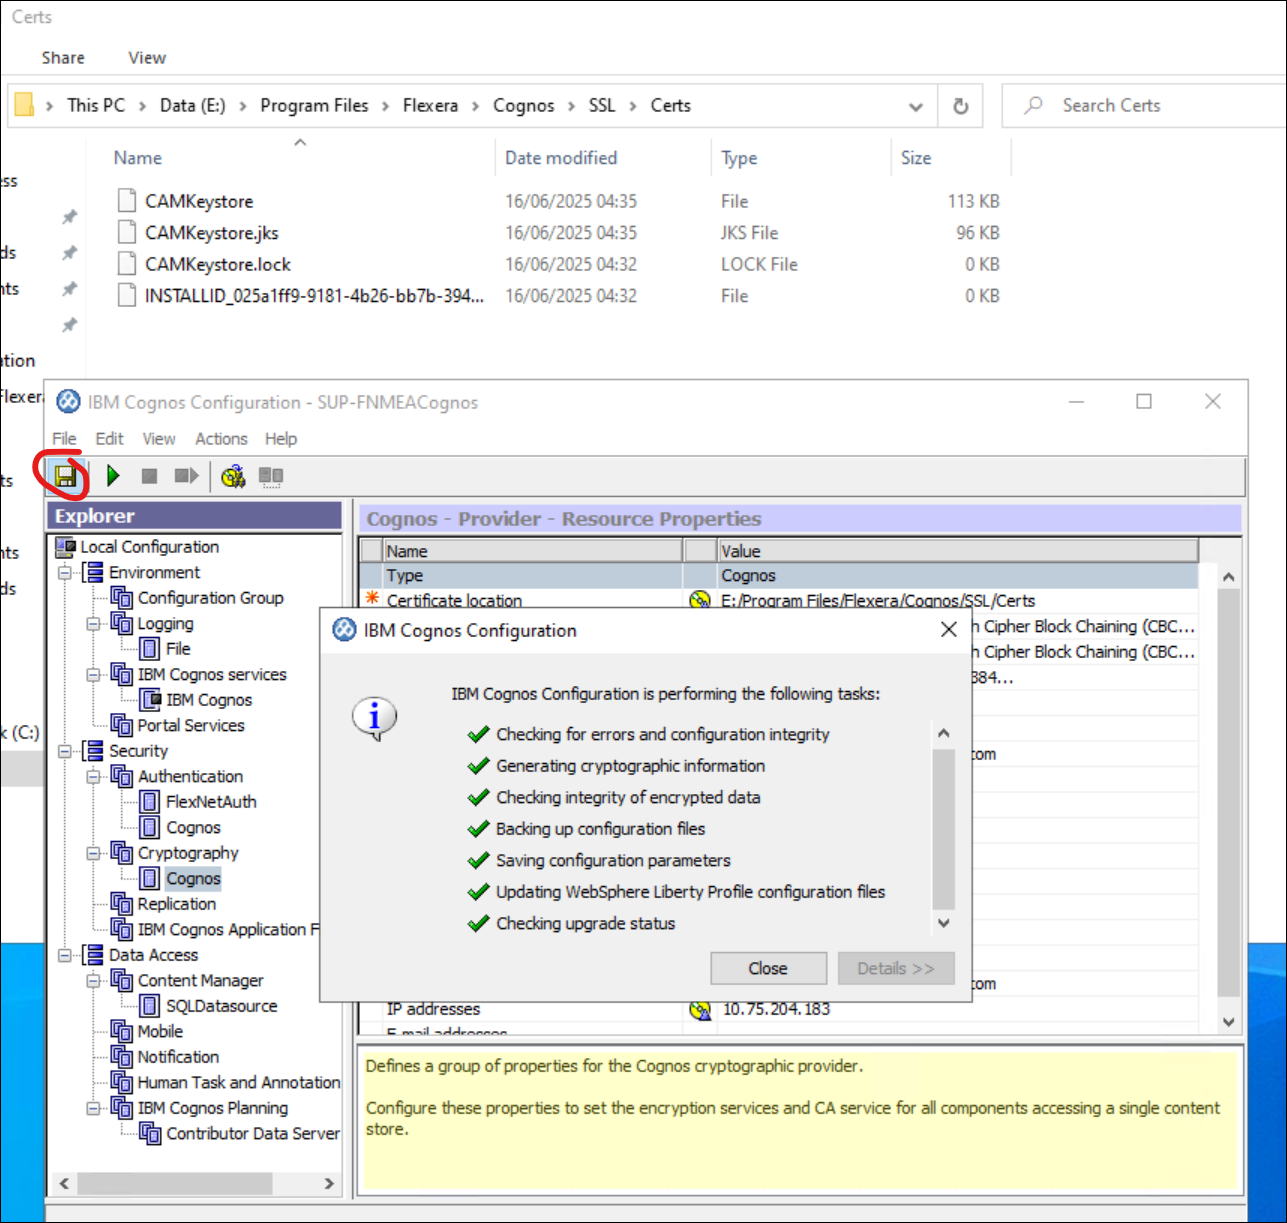
Task: Click the Logging node icon
Action: click(122, 624)
